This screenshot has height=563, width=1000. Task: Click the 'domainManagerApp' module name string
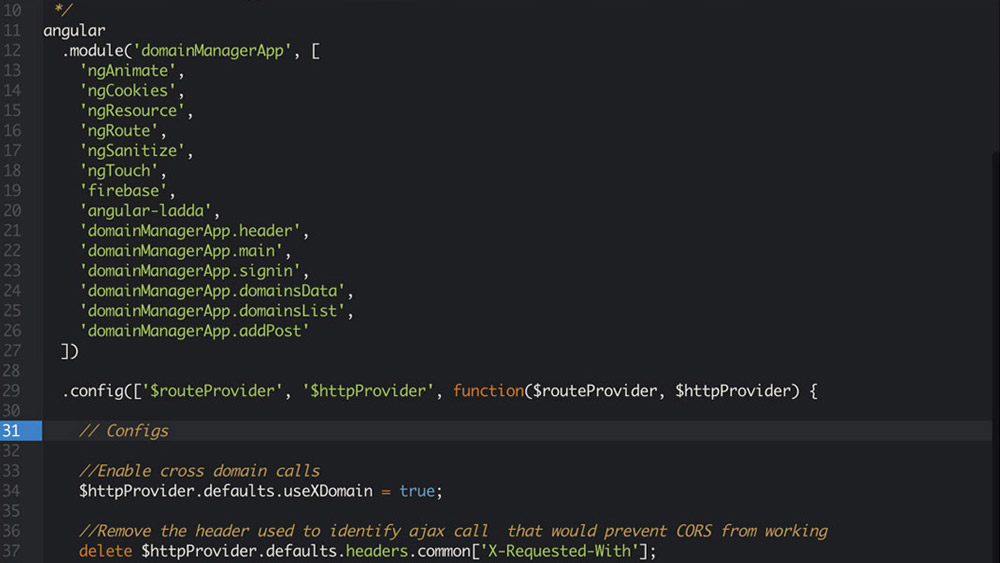coord(212,50)
